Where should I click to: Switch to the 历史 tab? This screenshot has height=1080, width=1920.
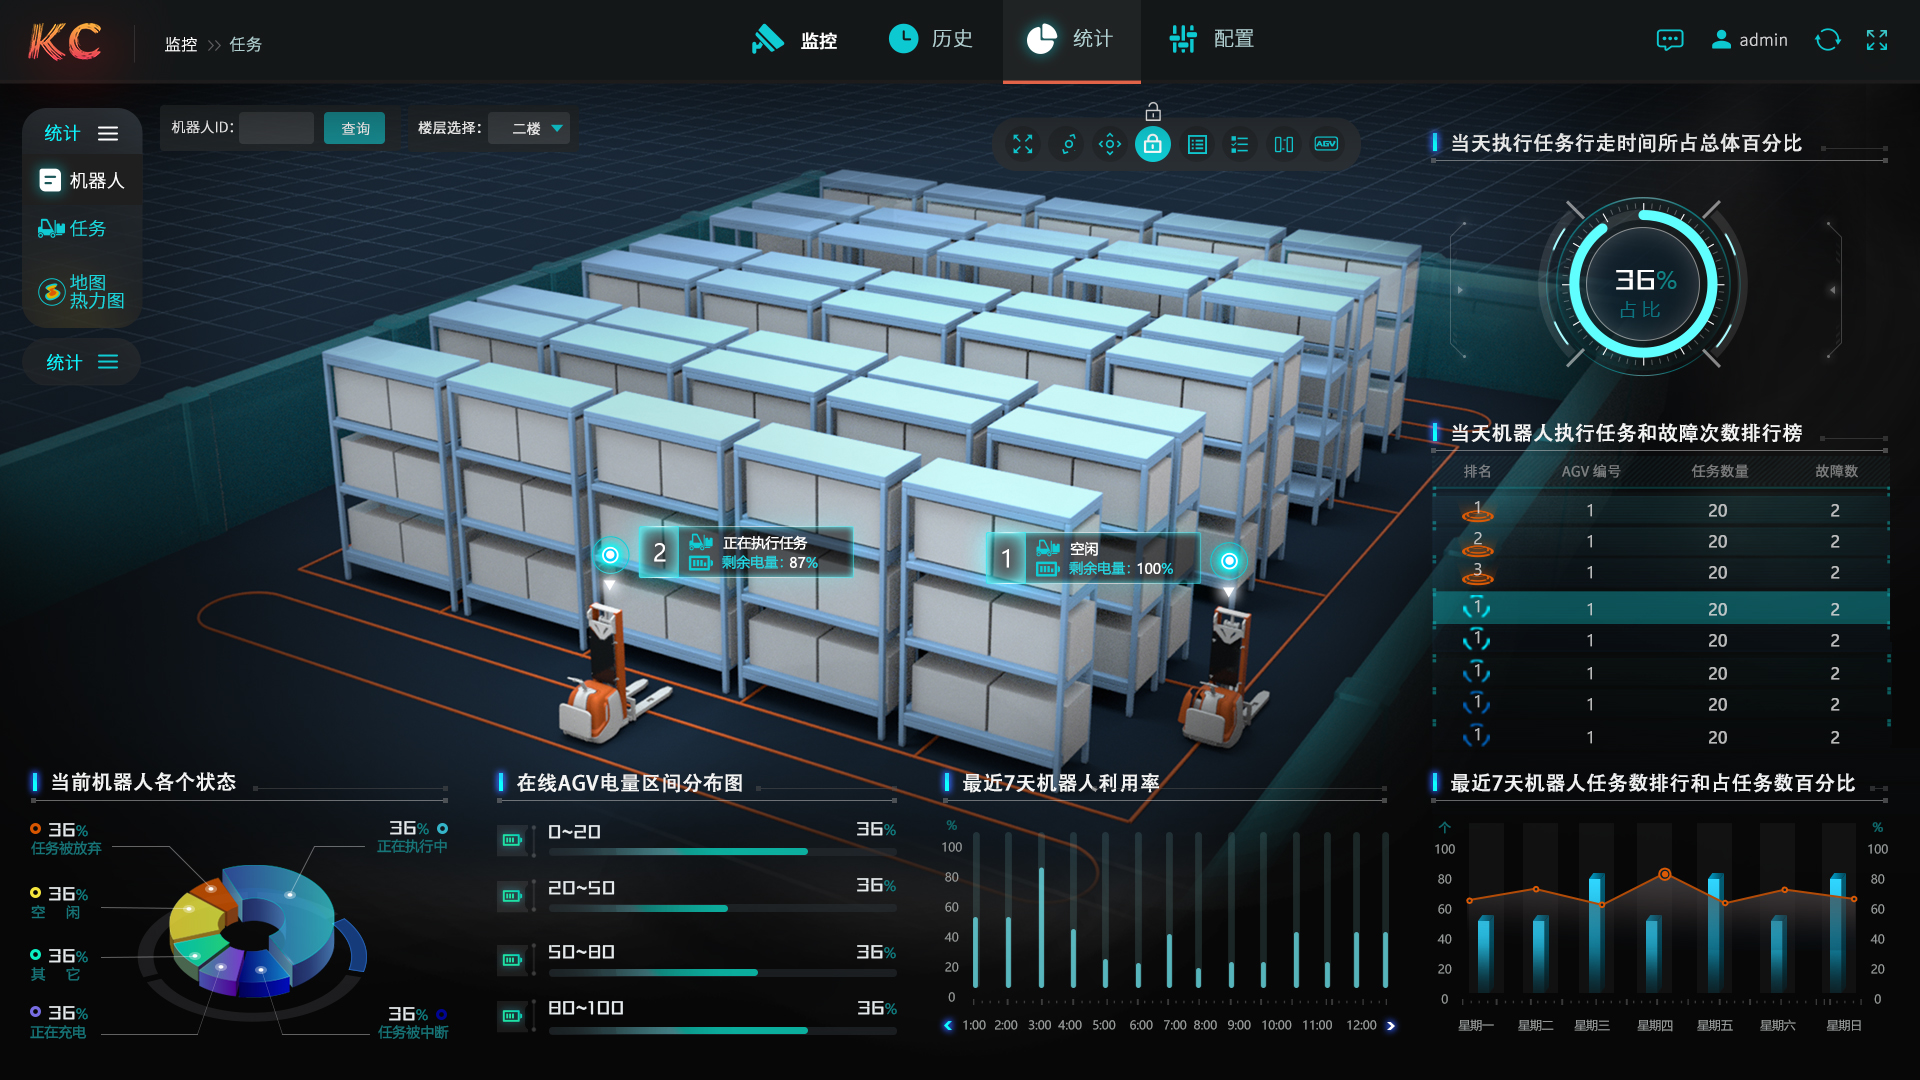coord(931,39)
